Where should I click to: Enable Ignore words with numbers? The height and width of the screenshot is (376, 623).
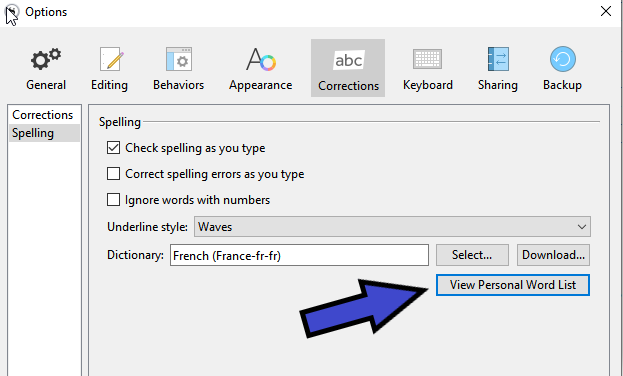[113, 200]
